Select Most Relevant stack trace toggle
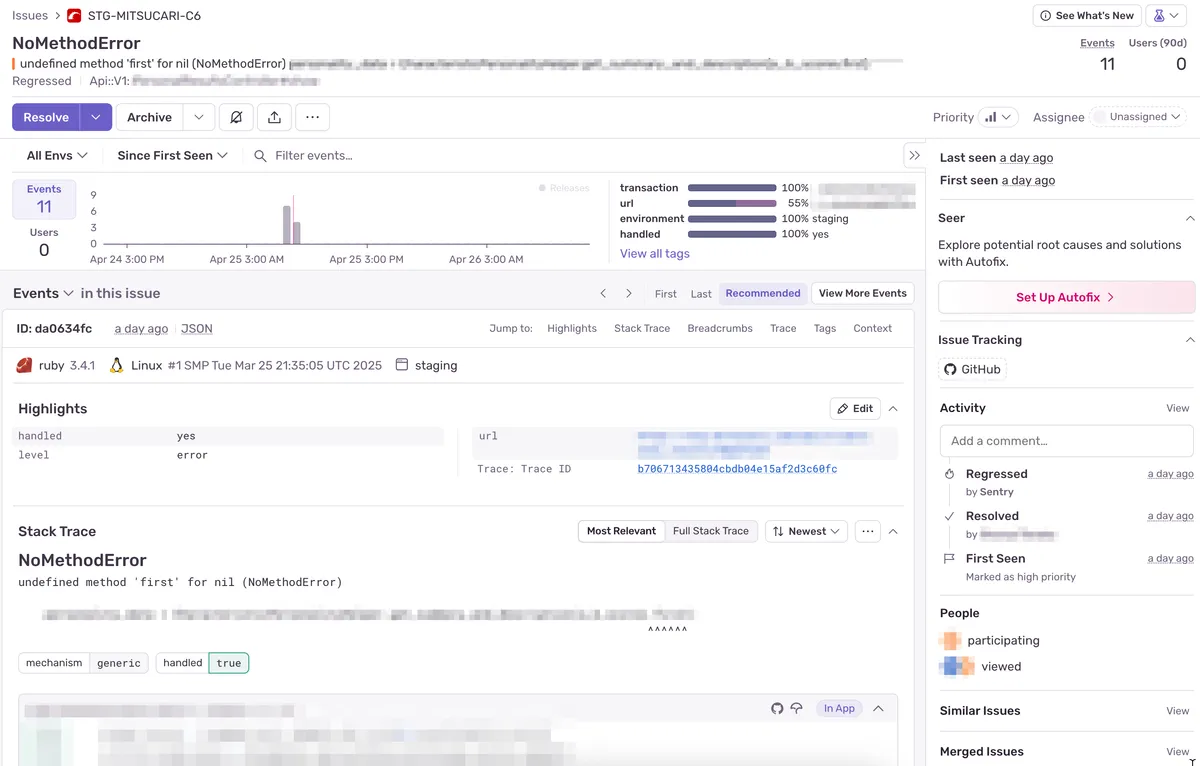Image resolution: width=1200 pixels, height=766 pixels. [621, 531]
